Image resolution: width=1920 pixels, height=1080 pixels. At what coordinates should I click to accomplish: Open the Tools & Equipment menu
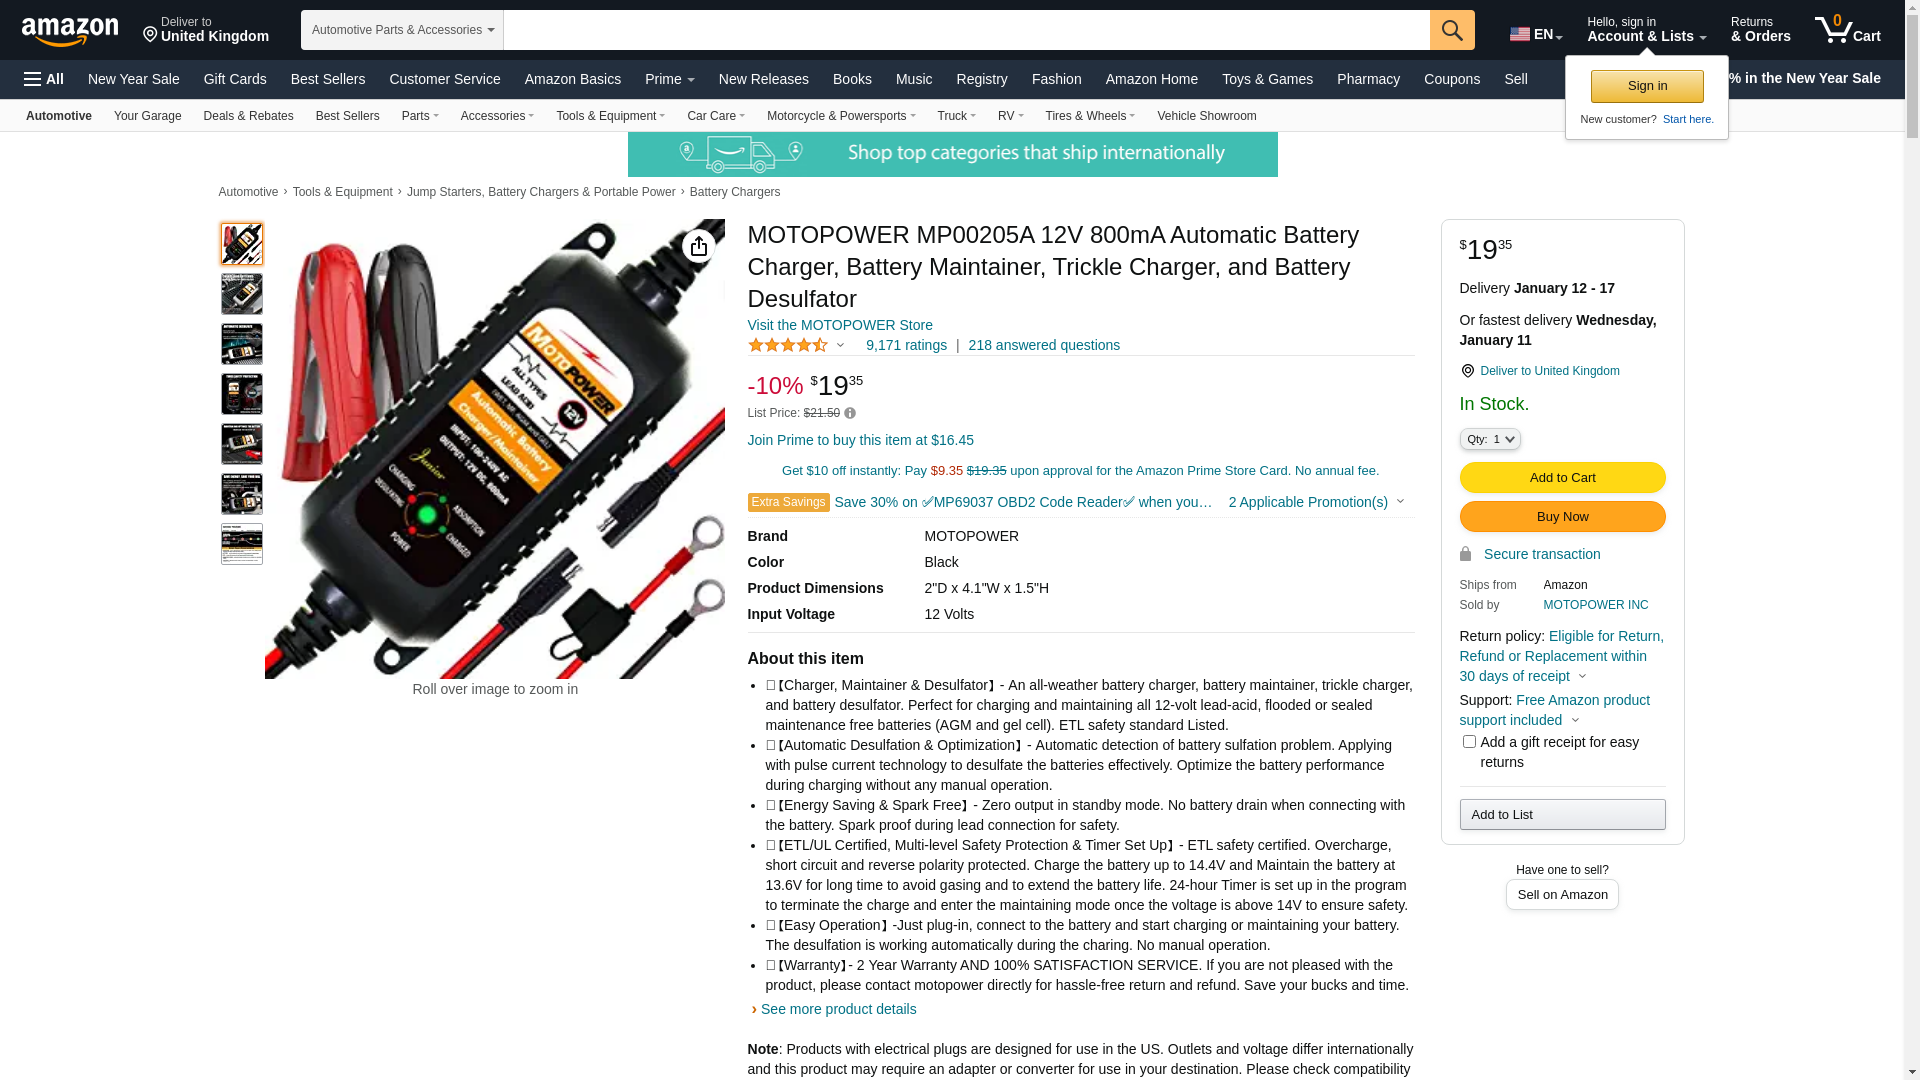610,116
